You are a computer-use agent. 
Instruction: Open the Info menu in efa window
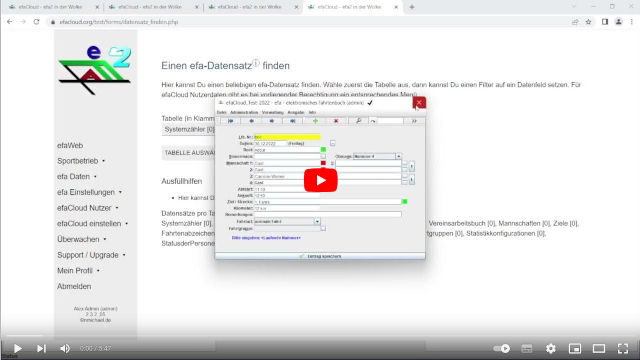pos(312,112)
